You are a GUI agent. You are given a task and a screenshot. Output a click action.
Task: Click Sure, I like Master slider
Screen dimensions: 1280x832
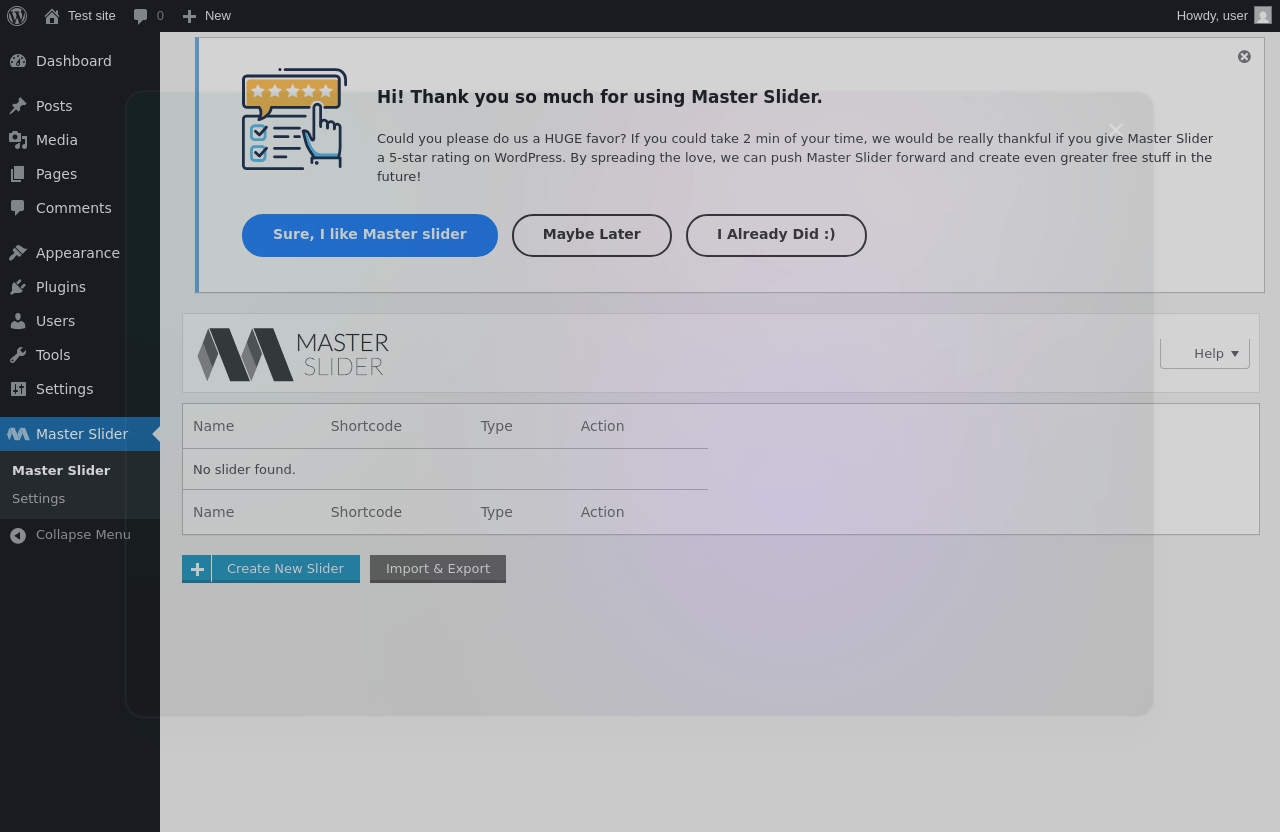(370, 235)
